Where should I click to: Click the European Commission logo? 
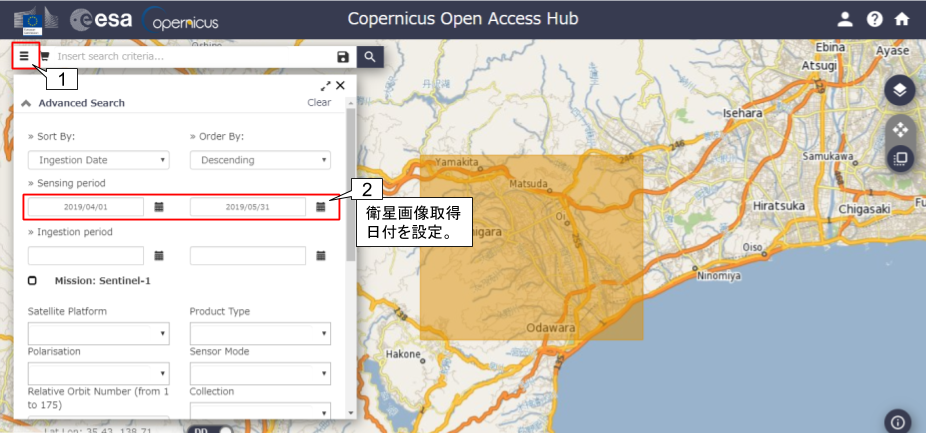coord(36,20)
